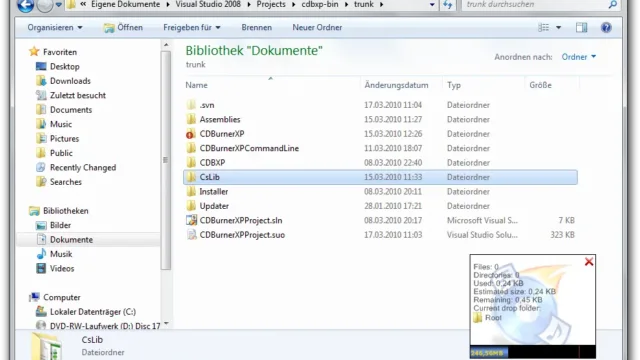640x360 pixels.
Task: Click the Brennen toolbar button
Action: pos(256,27)
